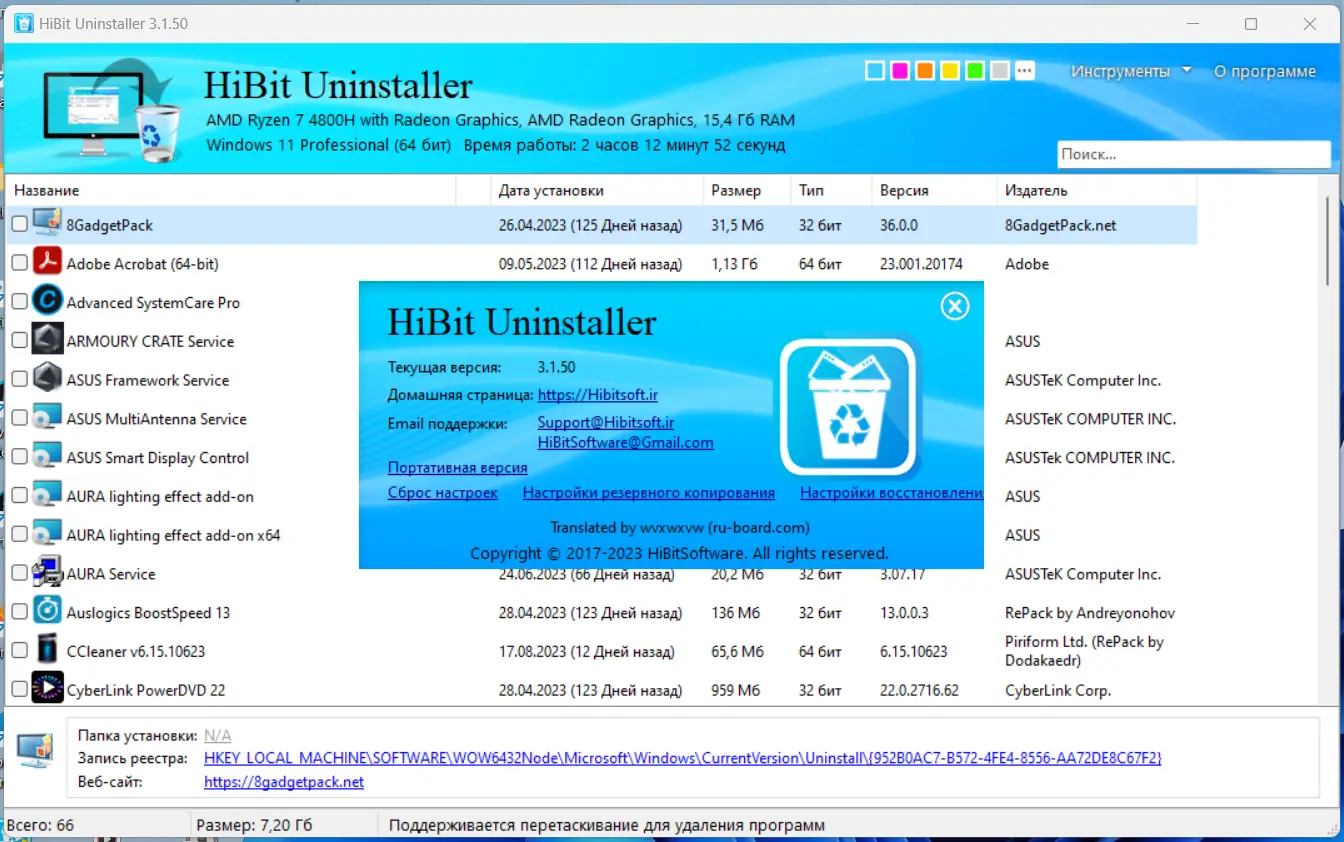1344x842 pixels.
Task: Click the CCleaner application icon
Action: (48, 650)
